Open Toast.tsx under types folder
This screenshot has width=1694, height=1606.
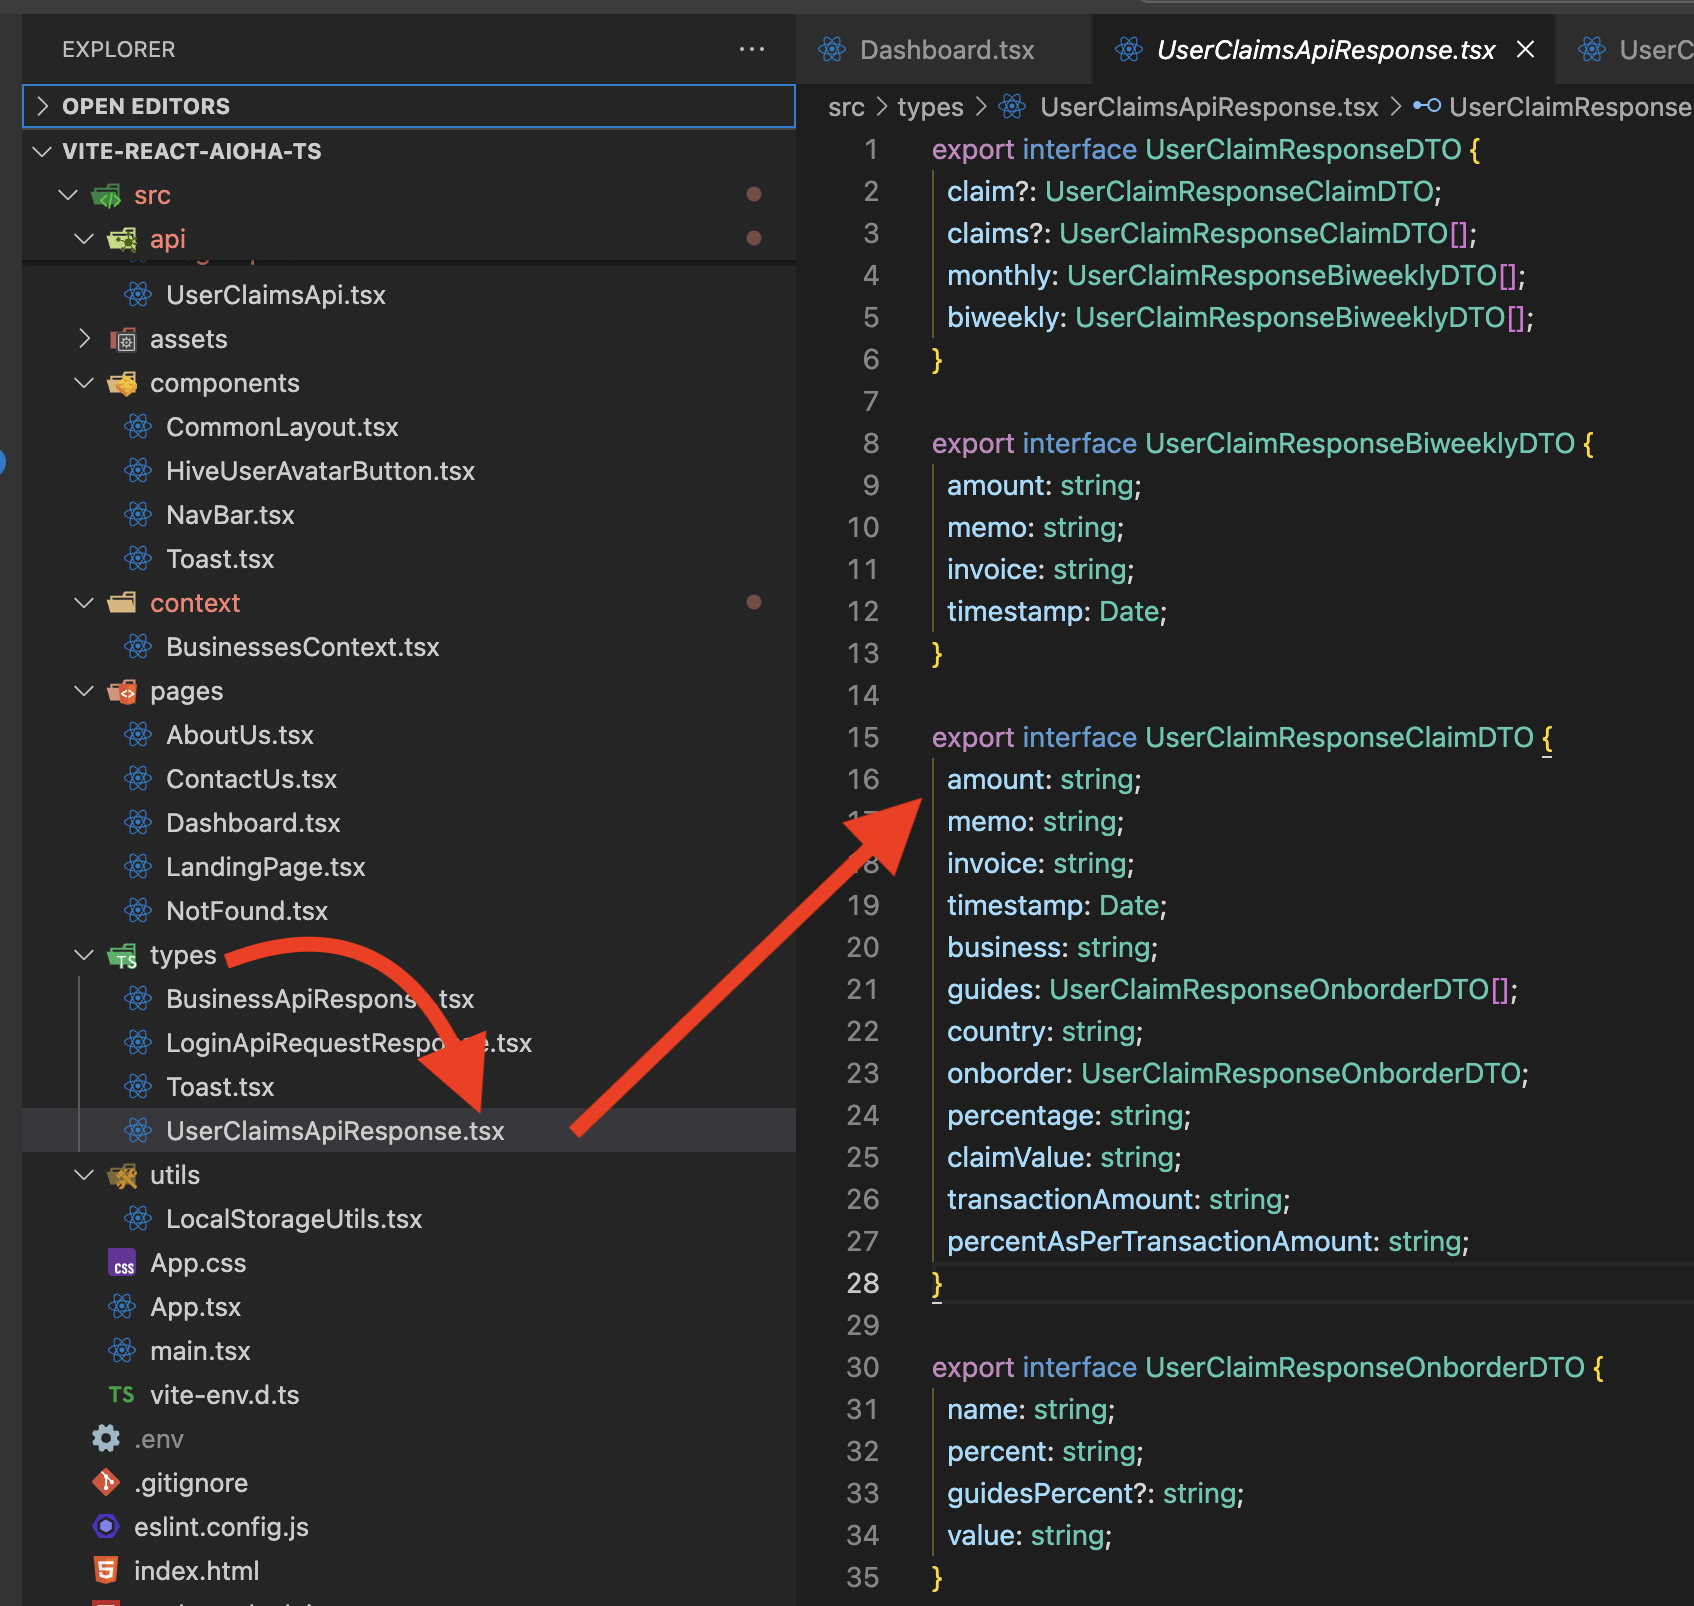coord(220,1087)
